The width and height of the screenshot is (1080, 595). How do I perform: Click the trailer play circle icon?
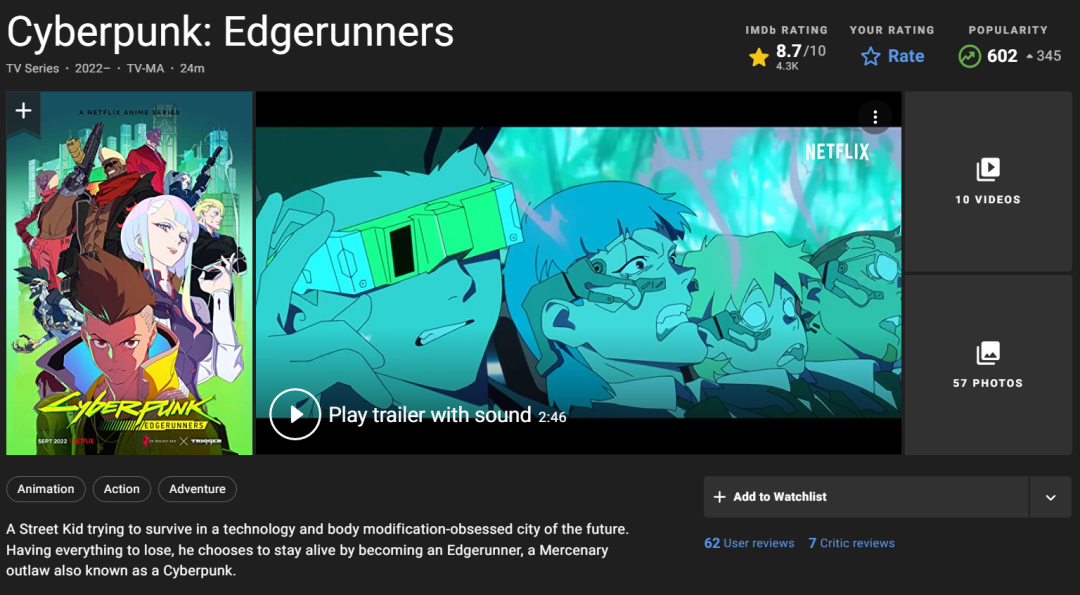pos(295,414)
